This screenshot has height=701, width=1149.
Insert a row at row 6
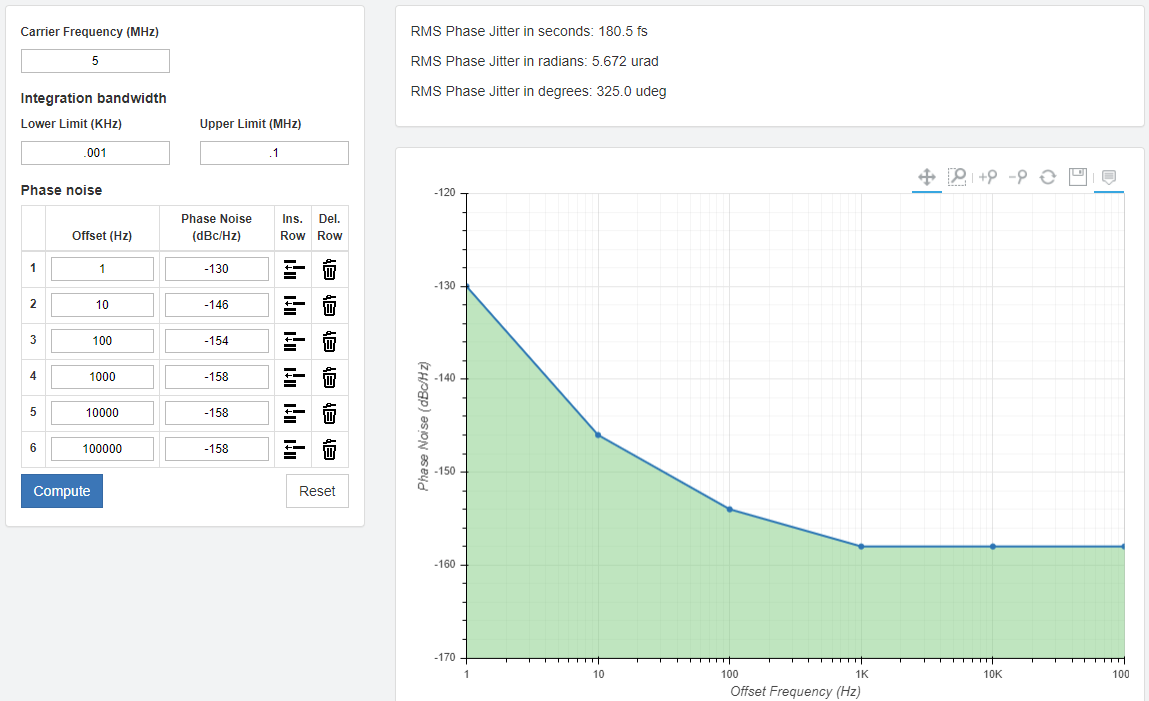point(293,449)
